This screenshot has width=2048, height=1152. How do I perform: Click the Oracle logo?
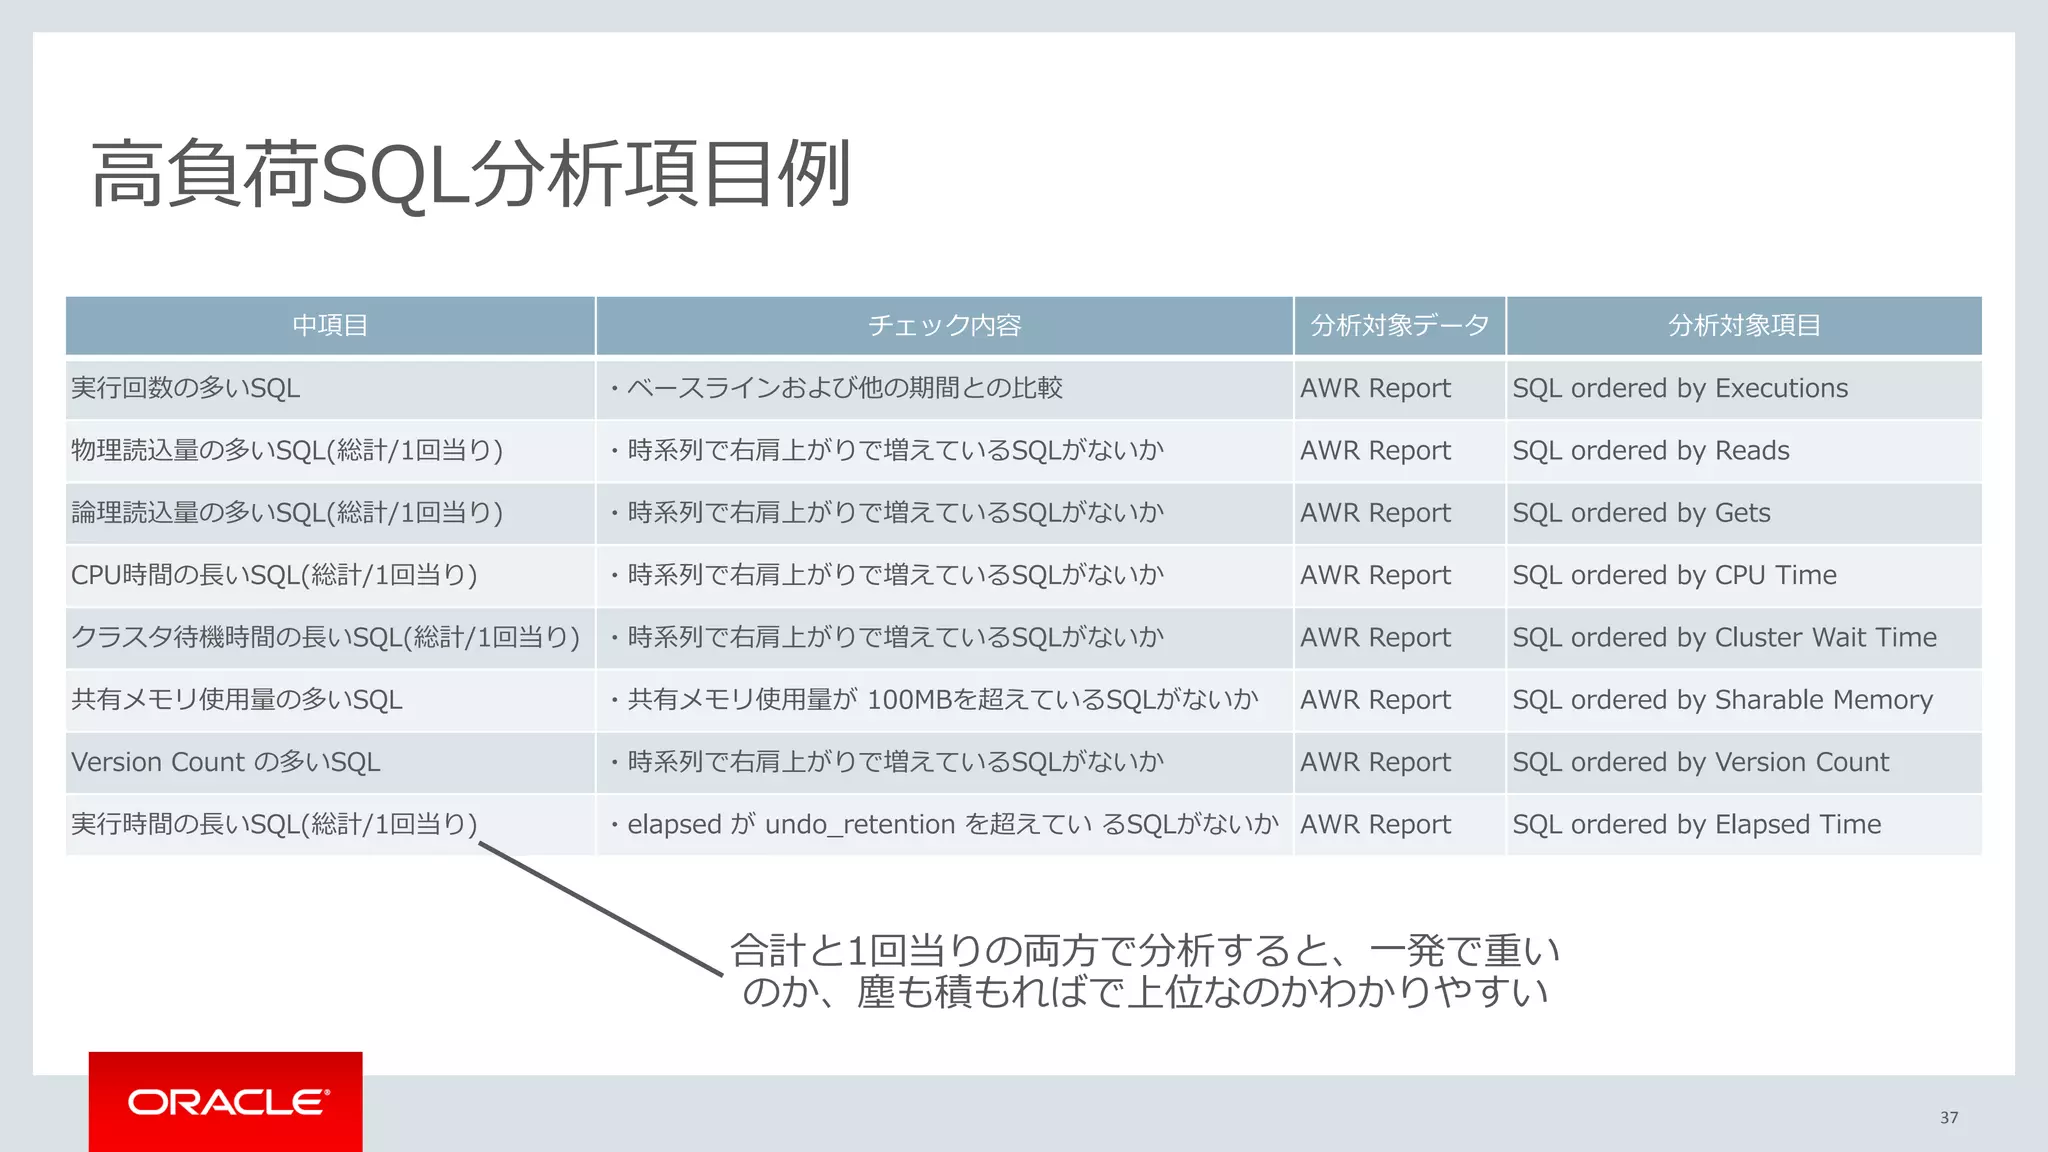(x=226, y=1102)
